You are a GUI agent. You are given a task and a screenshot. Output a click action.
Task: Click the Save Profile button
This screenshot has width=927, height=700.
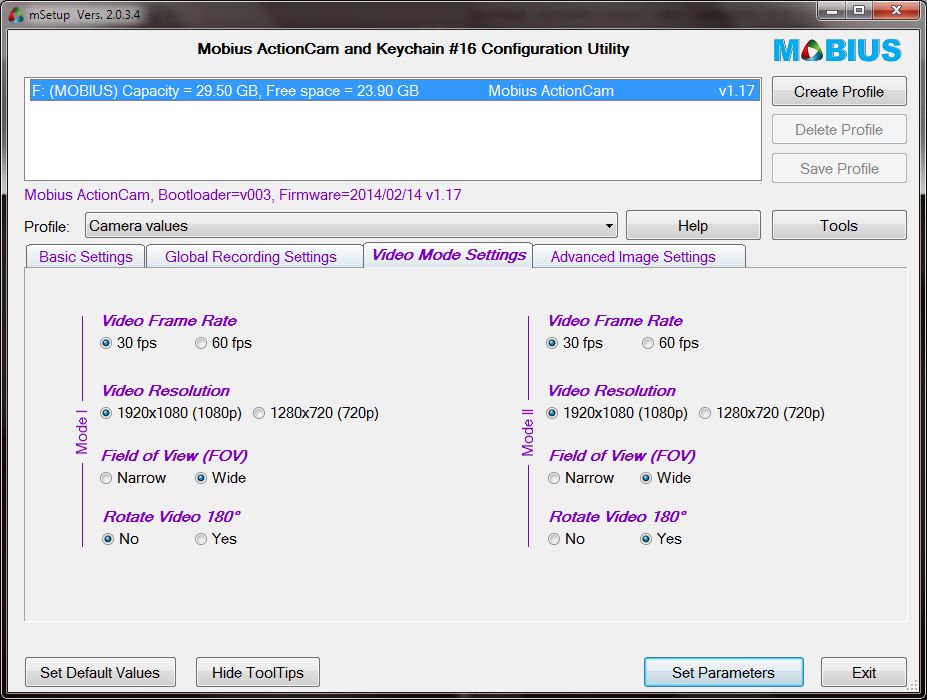[x=839, y=168]
